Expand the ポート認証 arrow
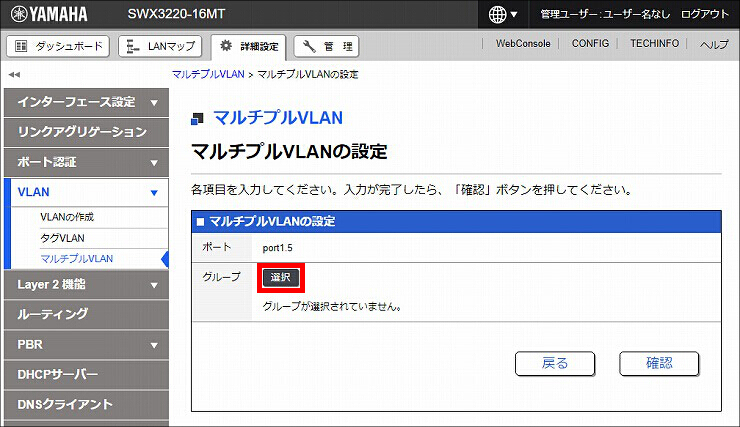This screenshot has width=740, height=427. point(154,163)
